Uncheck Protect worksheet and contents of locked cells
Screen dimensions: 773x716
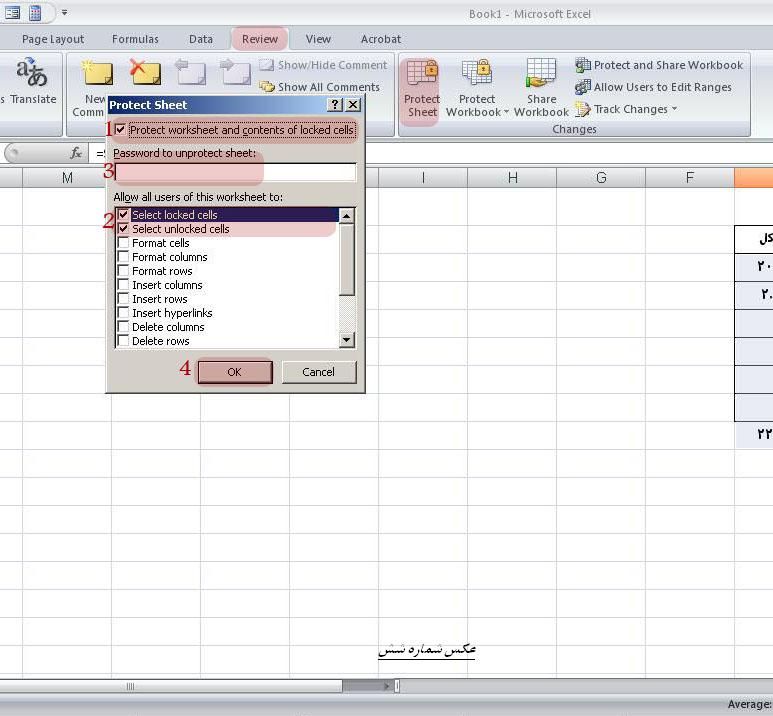coord(120,130)
